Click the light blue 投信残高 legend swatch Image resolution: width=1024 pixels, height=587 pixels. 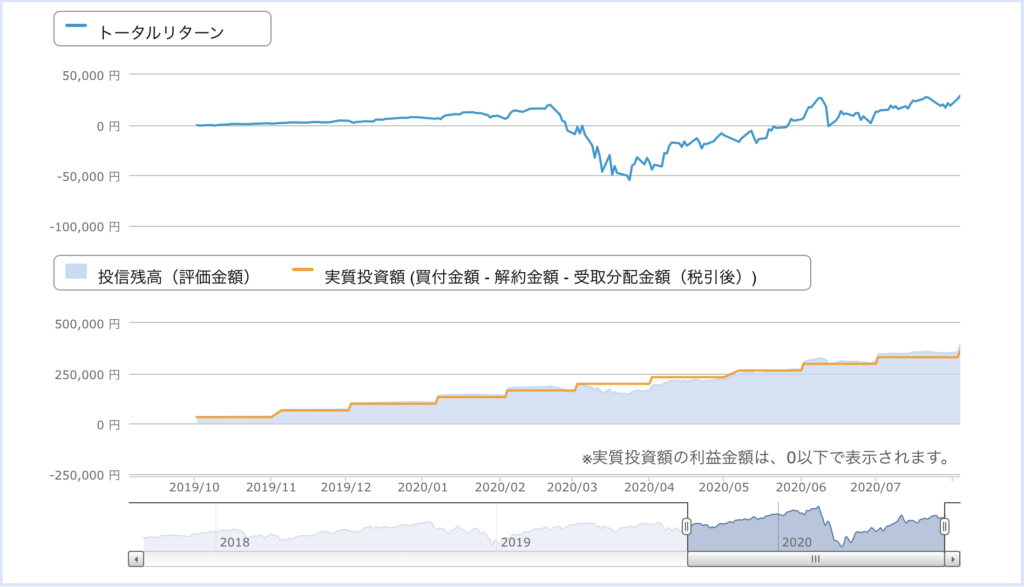pyautogui.click(x=76, y=271)
